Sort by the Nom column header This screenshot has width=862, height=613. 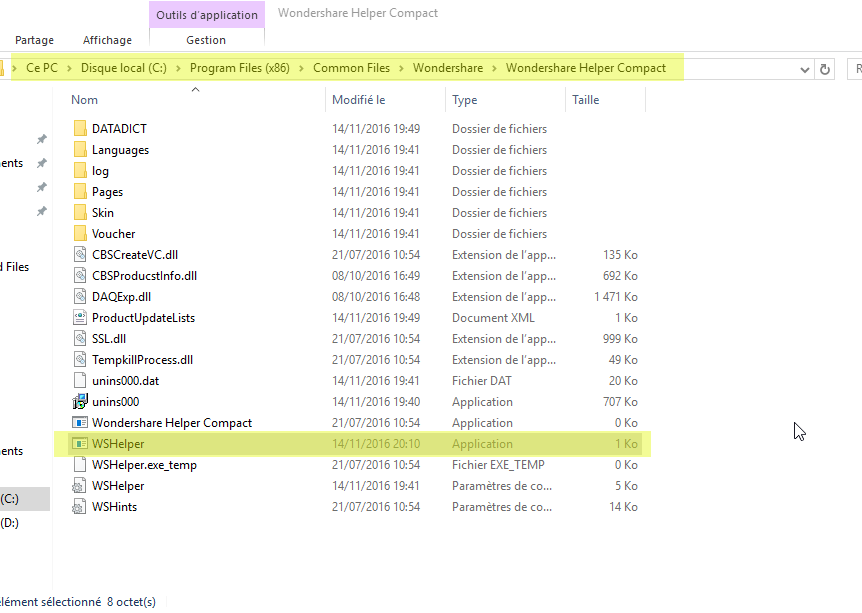click(84, 100)
